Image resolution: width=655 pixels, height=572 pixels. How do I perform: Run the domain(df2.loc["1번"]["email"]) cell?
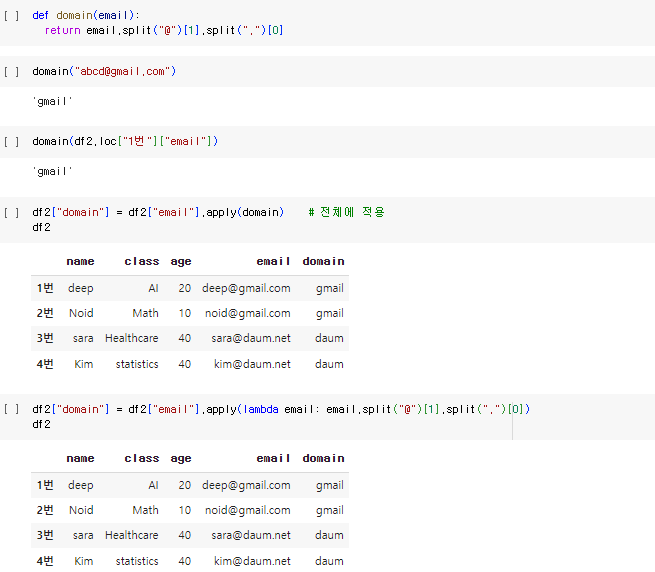[11, 142]
